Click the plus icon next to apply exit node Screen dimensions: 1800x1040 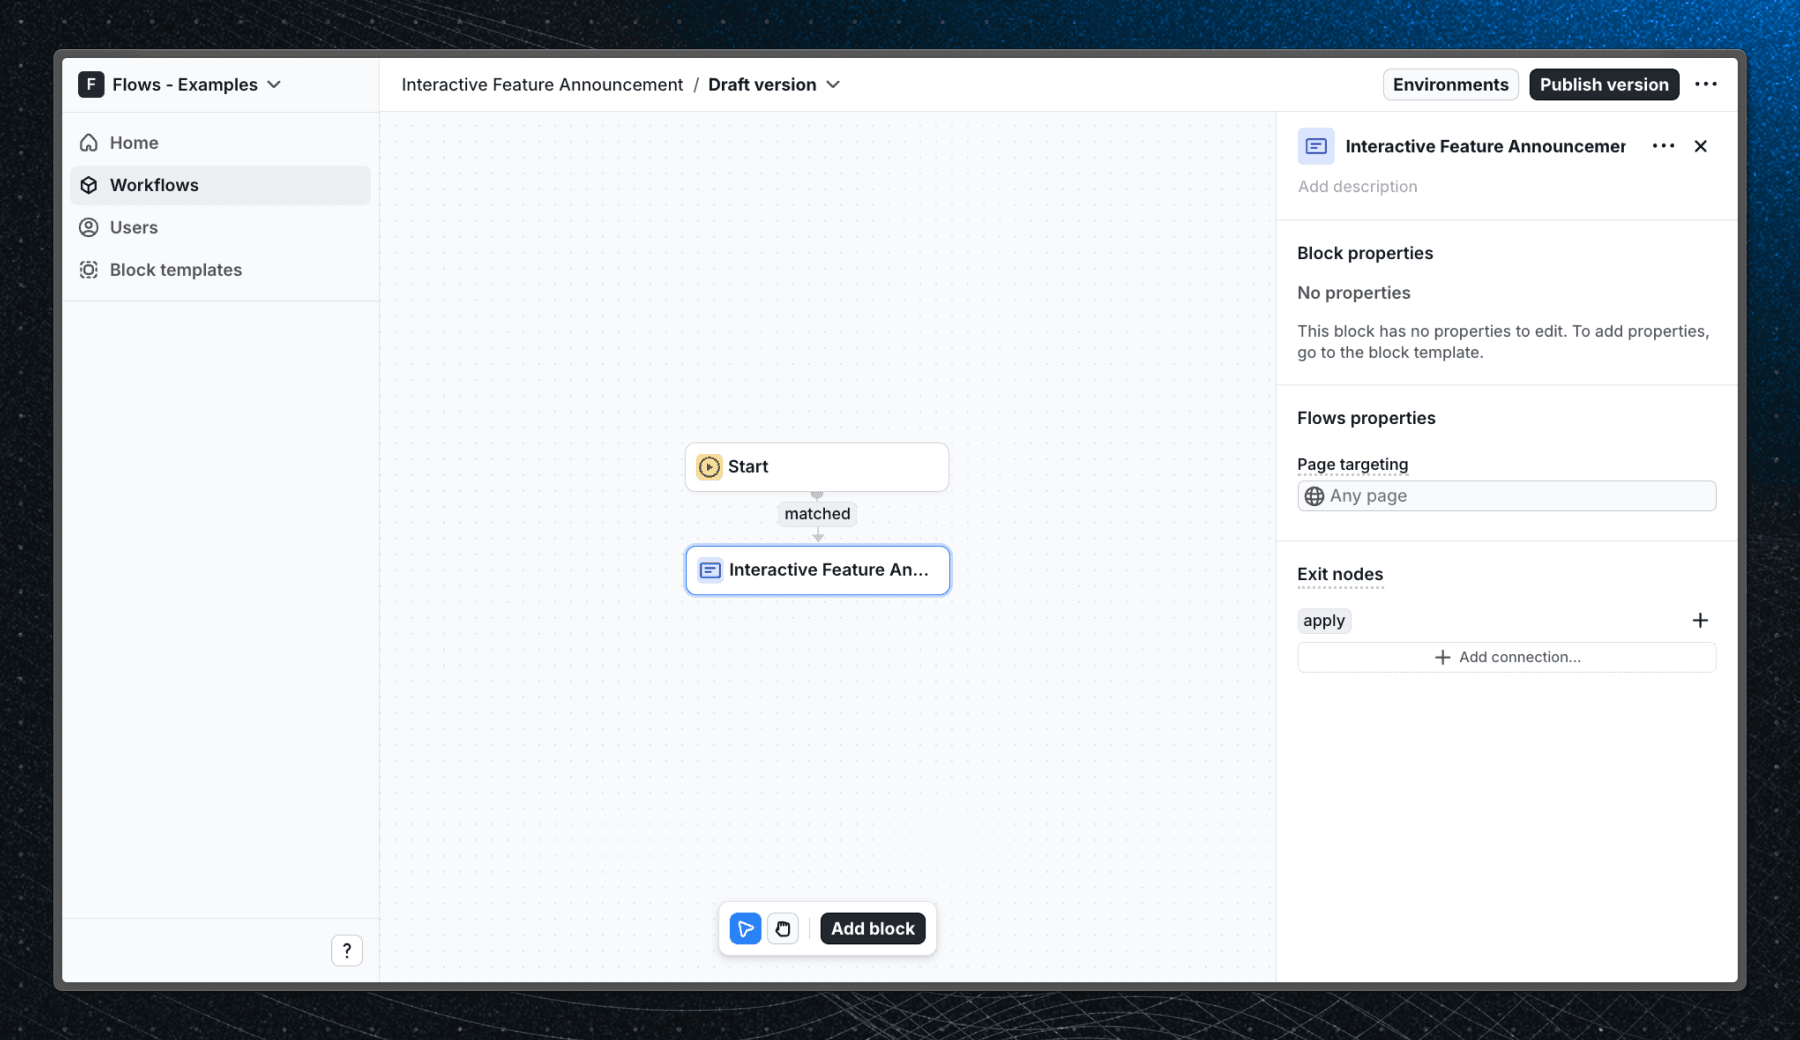point(1701,620)
